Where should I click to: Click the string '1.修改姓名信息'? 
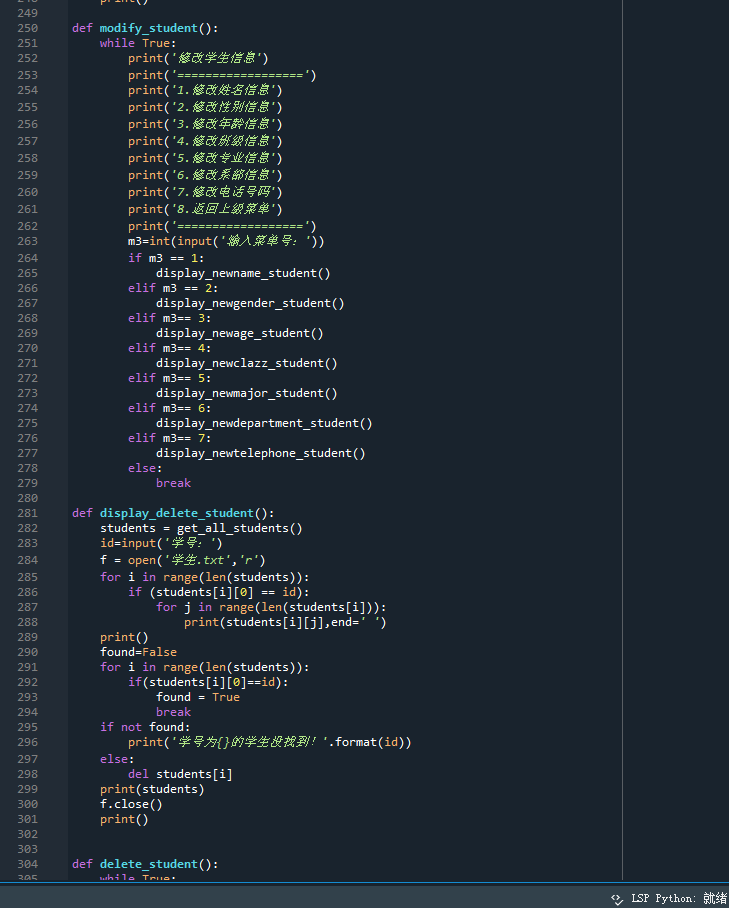(x=224, y=90)
